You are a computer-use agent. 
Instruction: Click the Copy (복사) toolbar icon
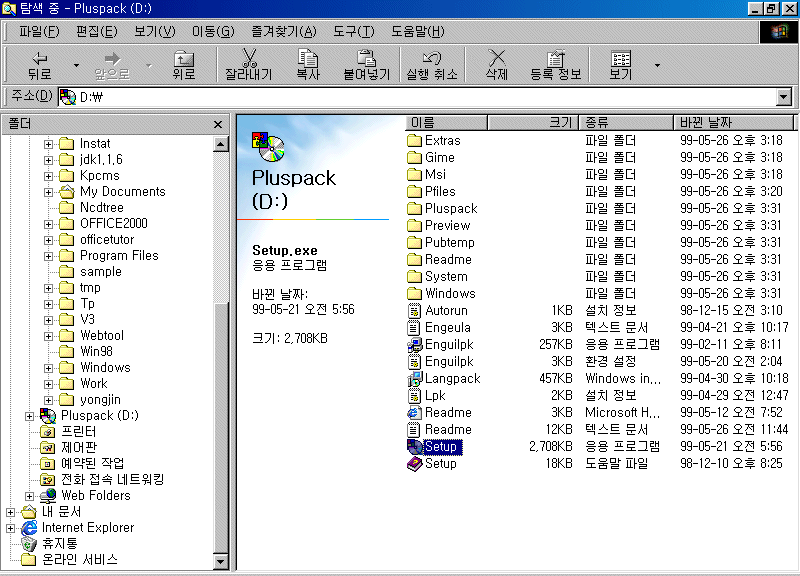(x=308, y=58)
